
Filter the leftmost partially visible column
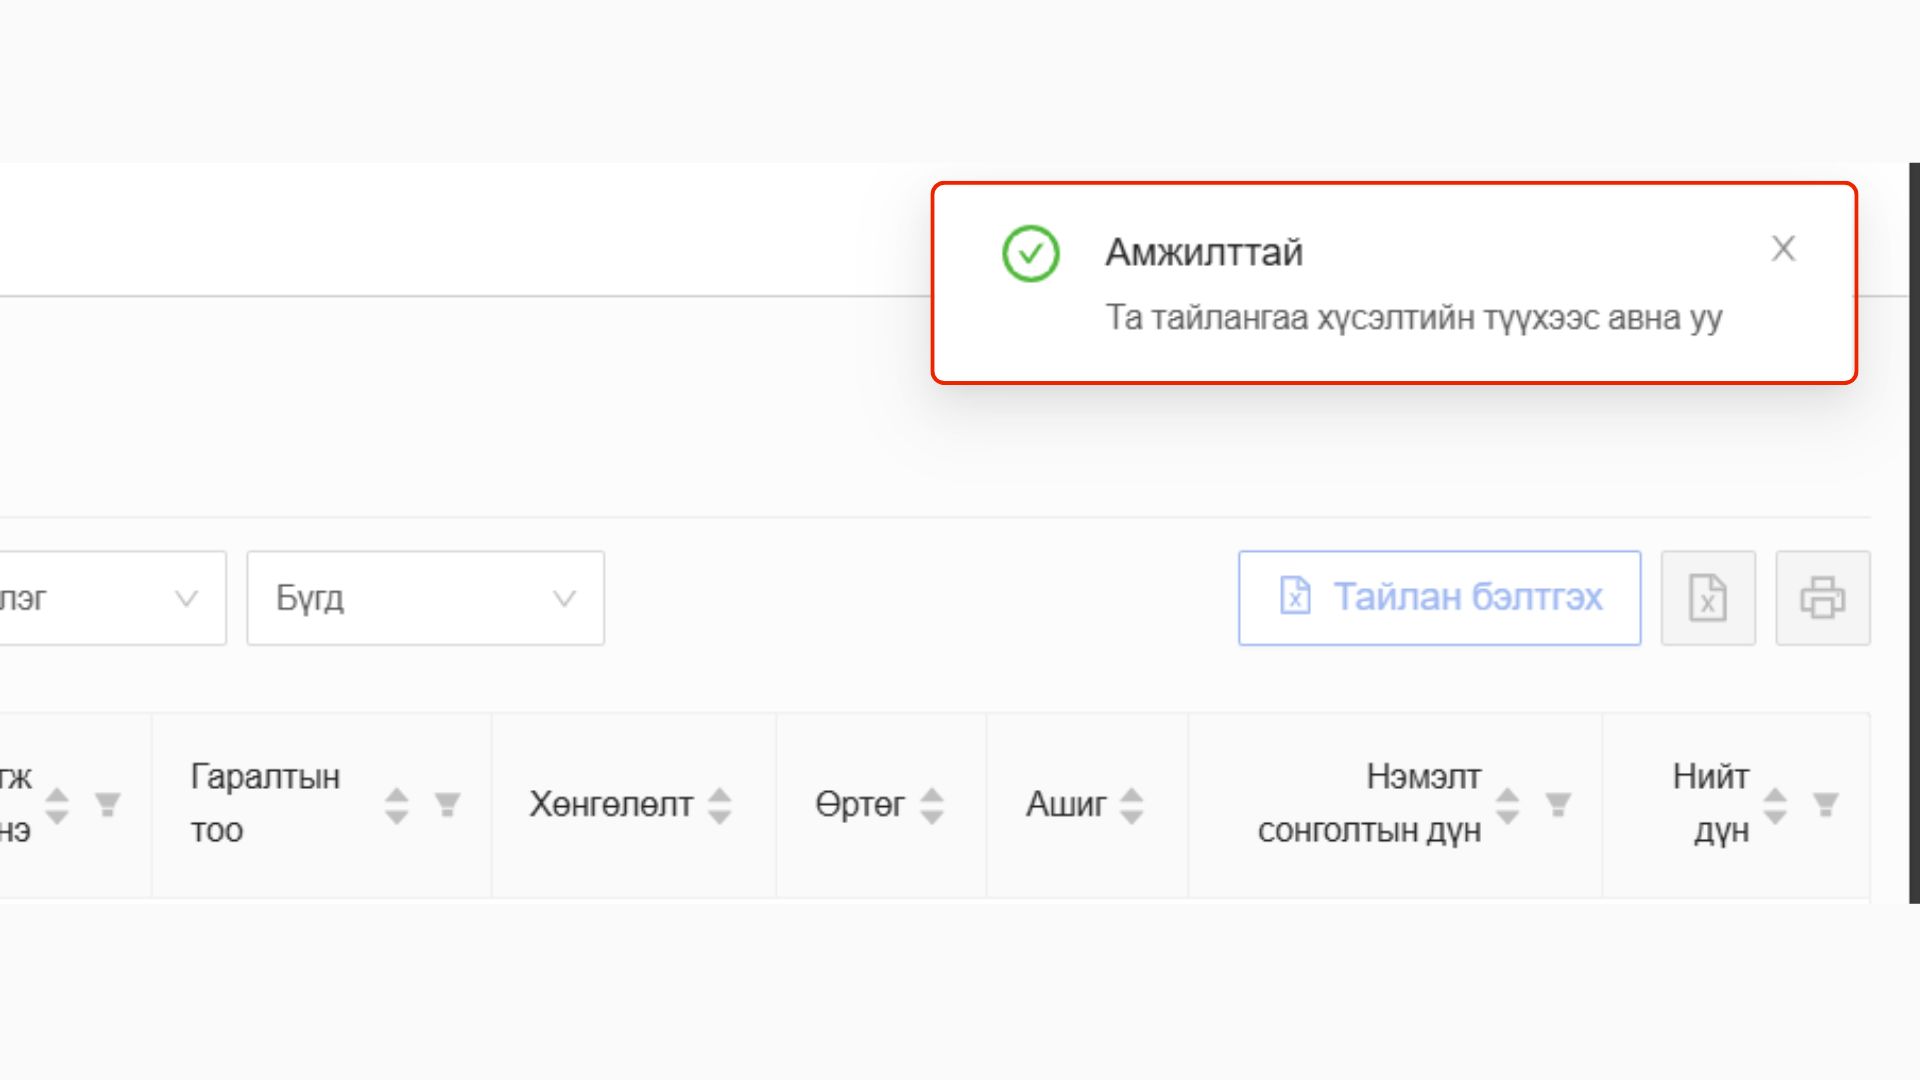[x=108, y=804]
